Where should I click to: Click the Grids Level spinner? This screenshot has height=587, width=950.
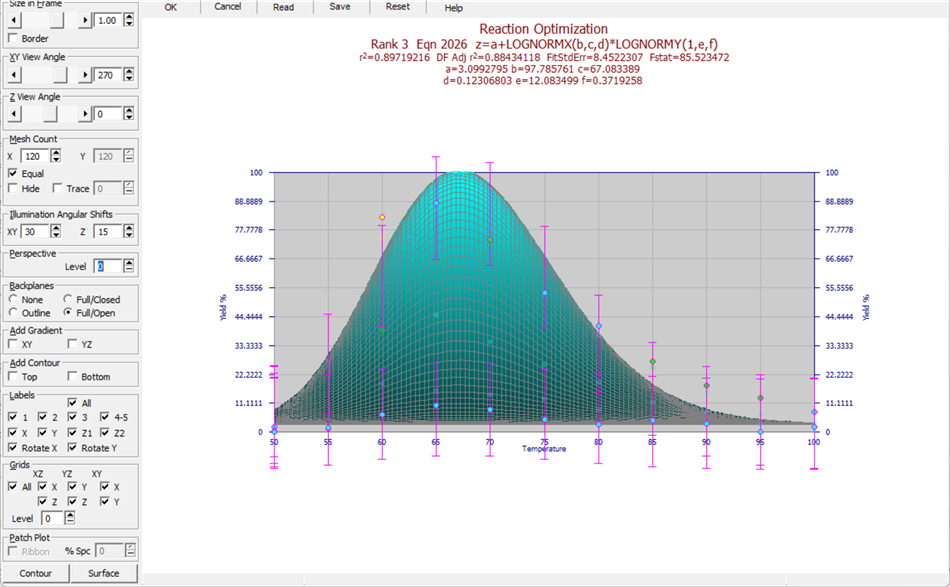coord(70,518)
